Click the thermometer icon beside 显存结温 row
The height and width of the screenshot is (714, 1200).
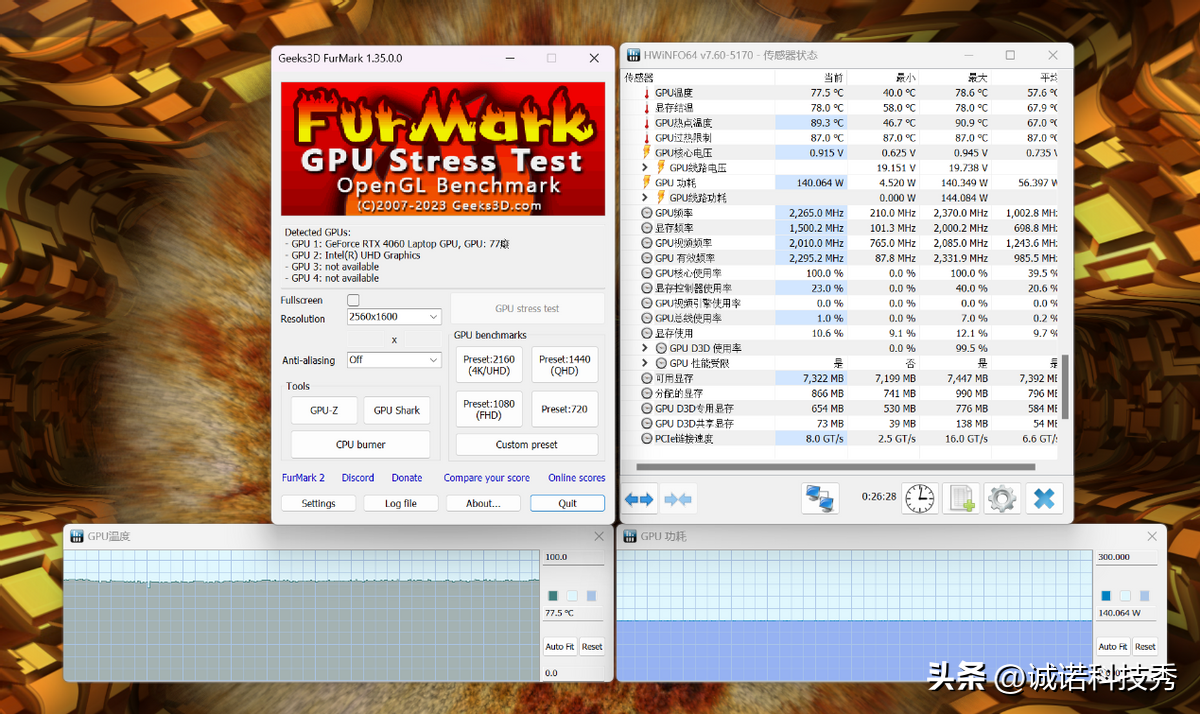click(x=646, y=108)
